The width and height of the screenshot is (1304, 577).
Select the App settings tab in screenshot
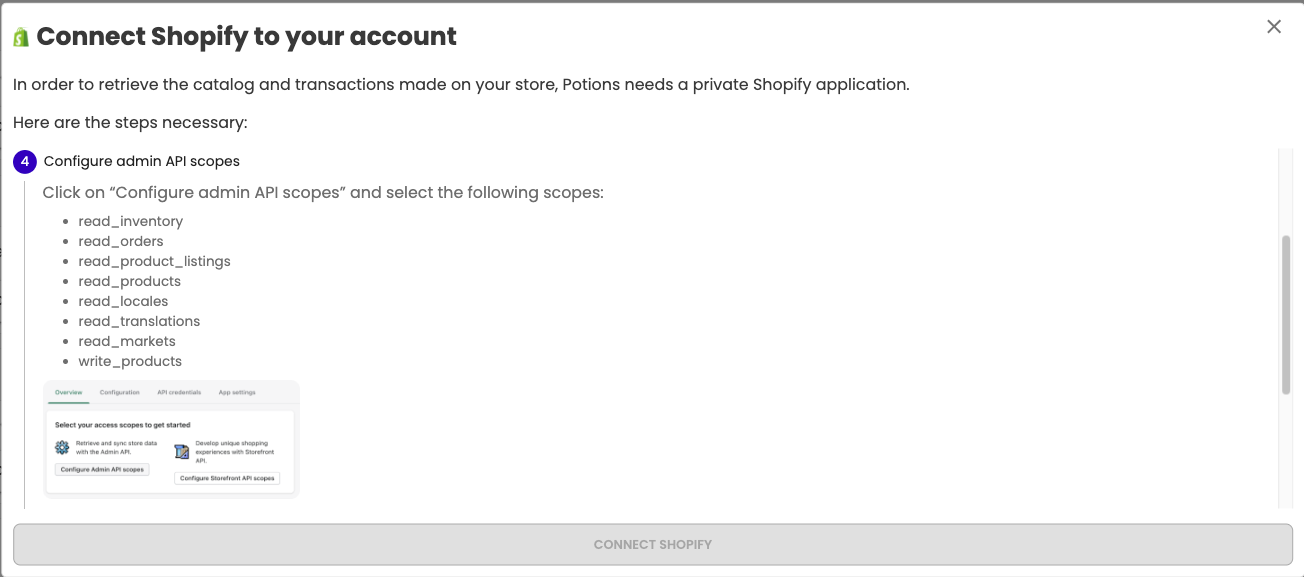(x=237, y=392)
